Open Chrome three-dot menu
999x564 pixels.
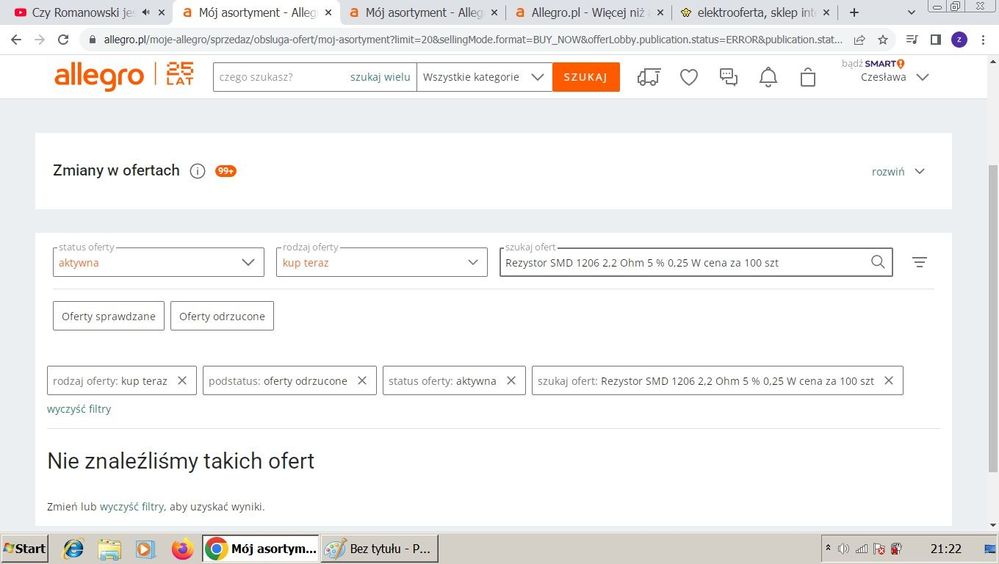click(x=983, y=40)
